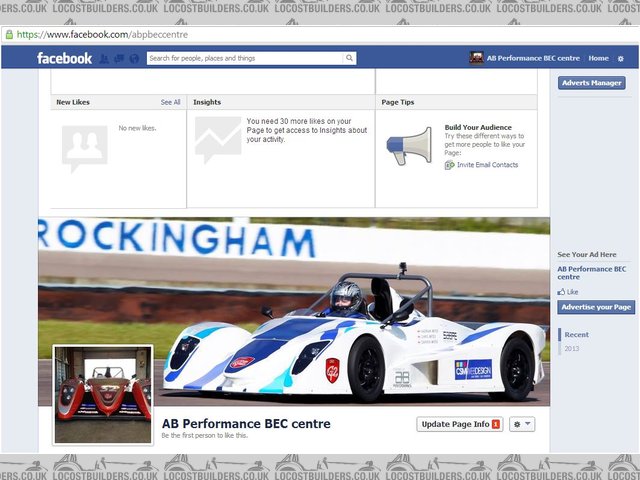
Task: Switch to AB Performance BEC centre profile
Action: pos(526,58)
